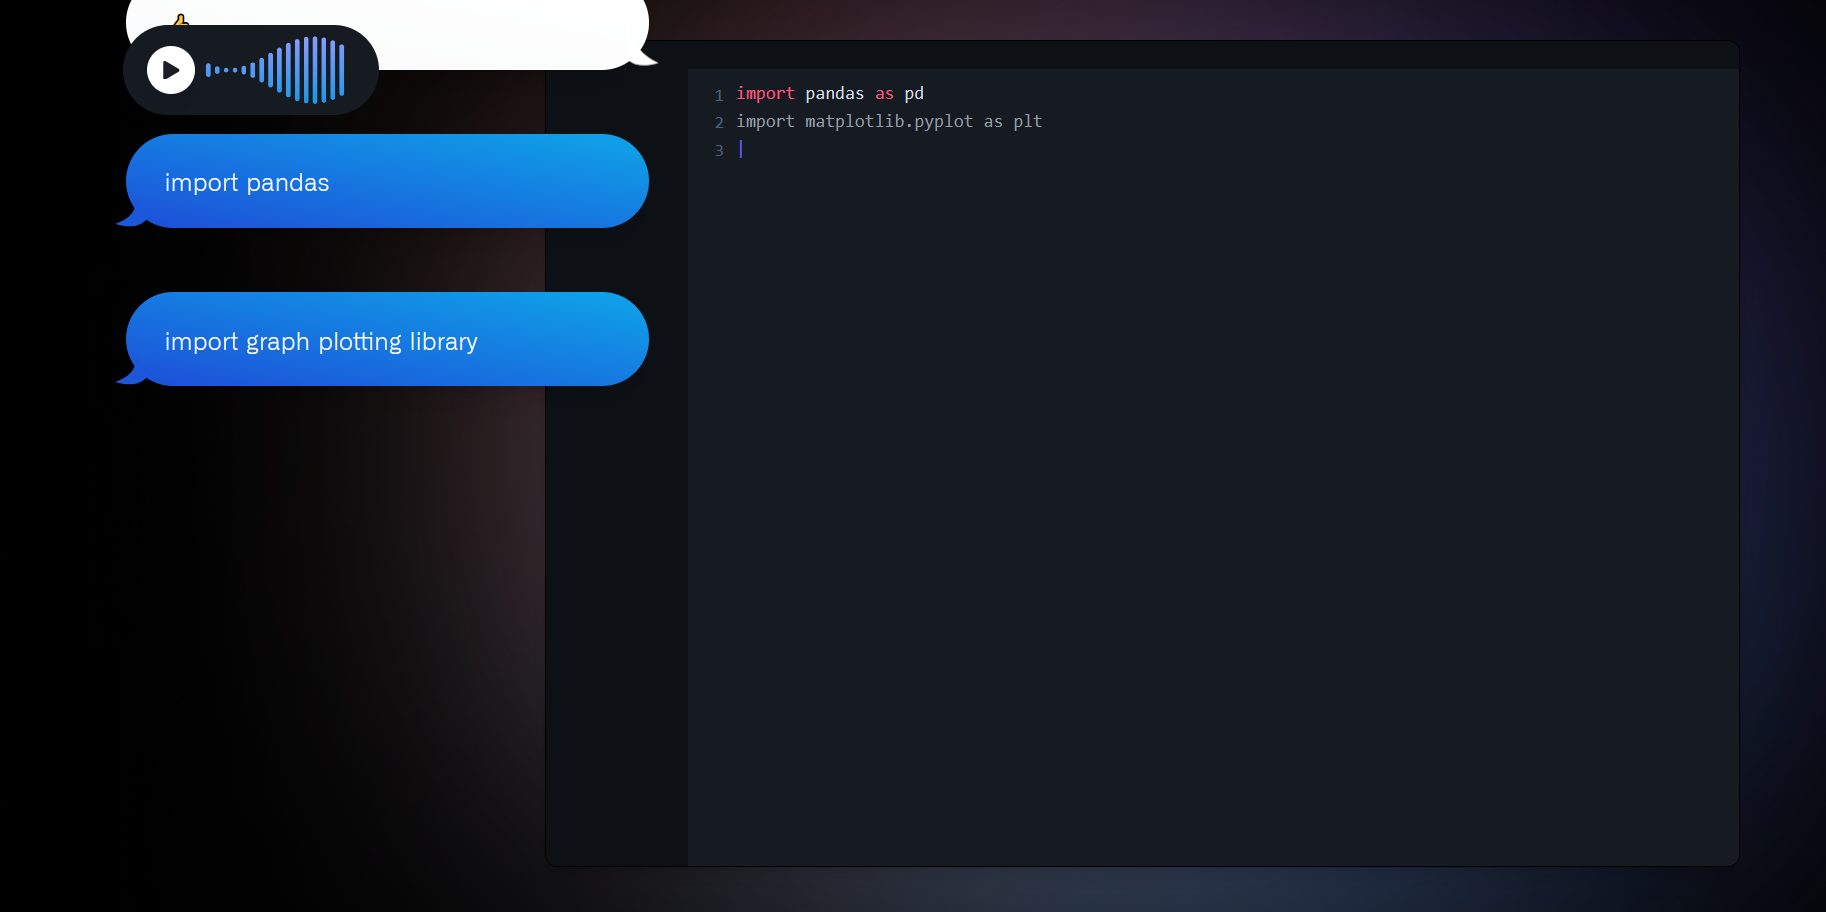Click the "import pandas" chat bubble

tap(387, 181)
